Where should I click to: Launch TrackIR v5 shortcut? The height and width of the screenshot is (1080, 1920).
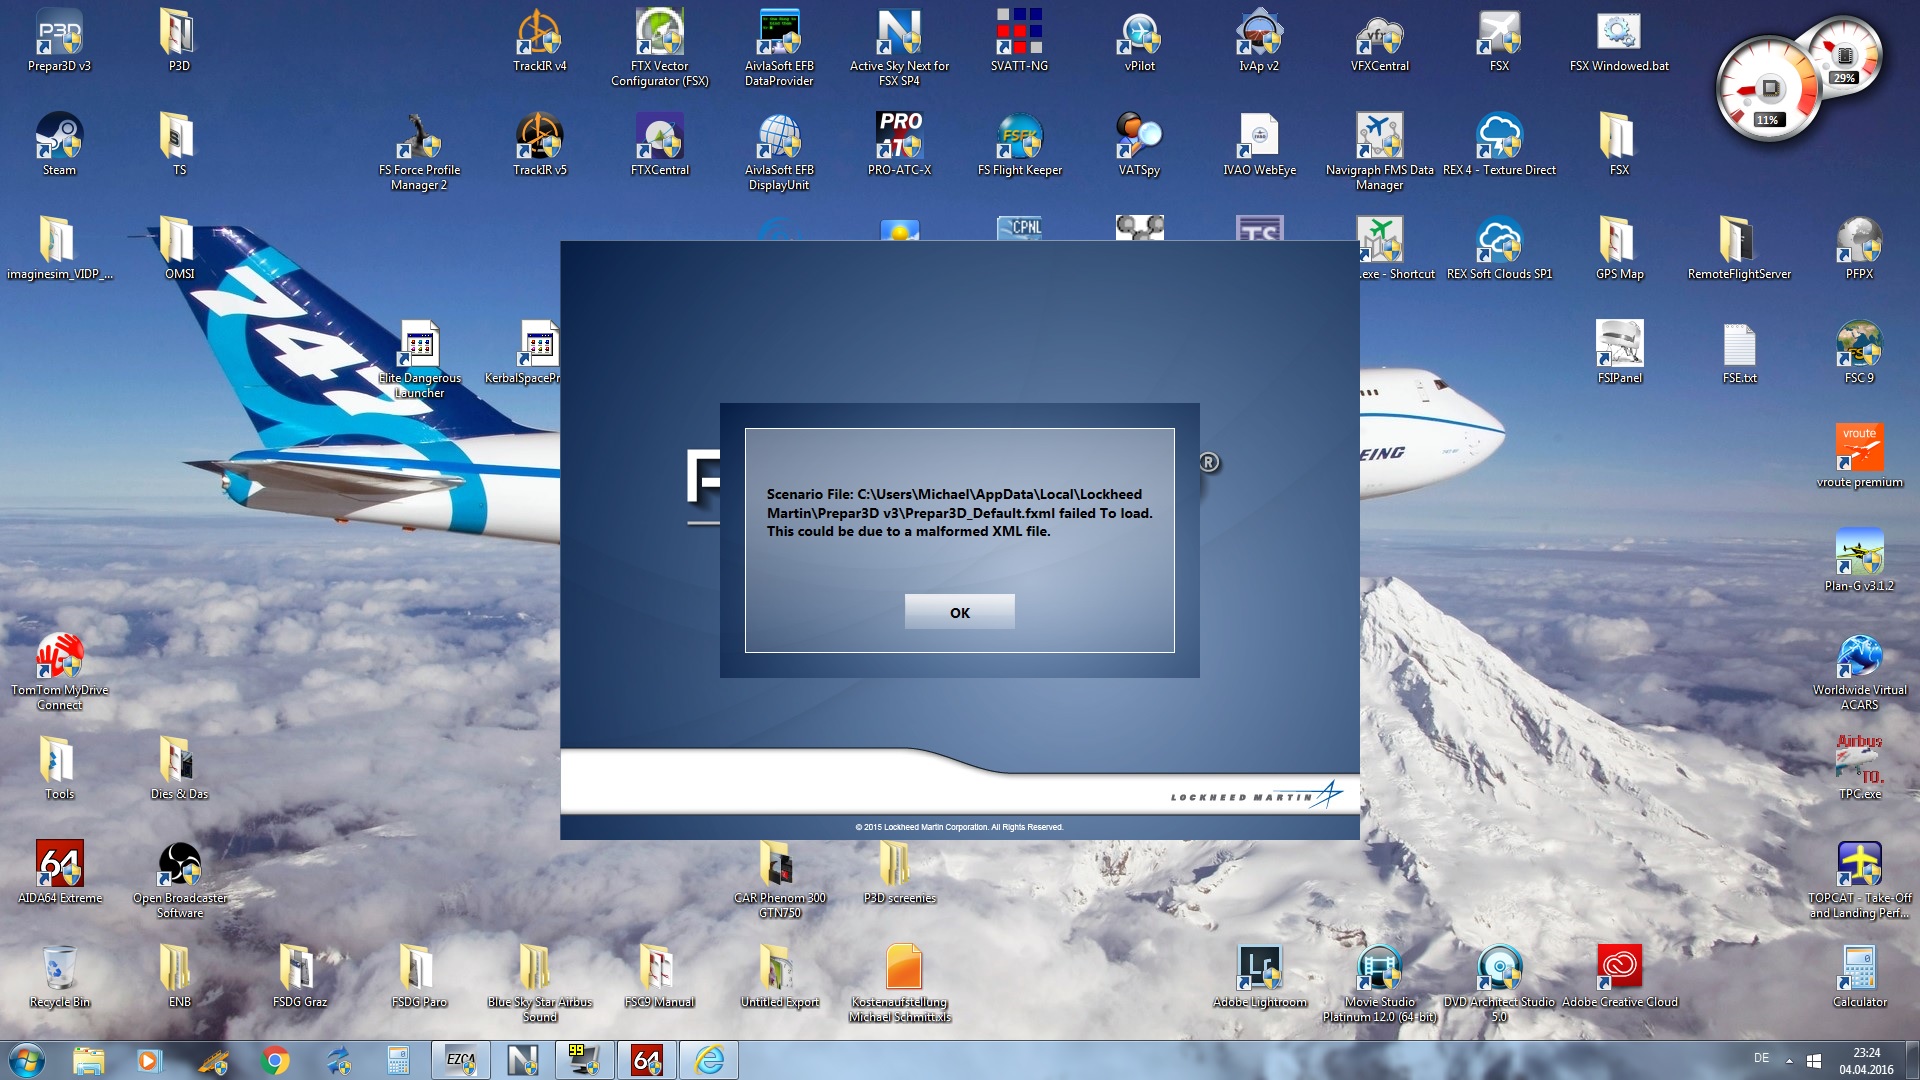coord(539,144)
